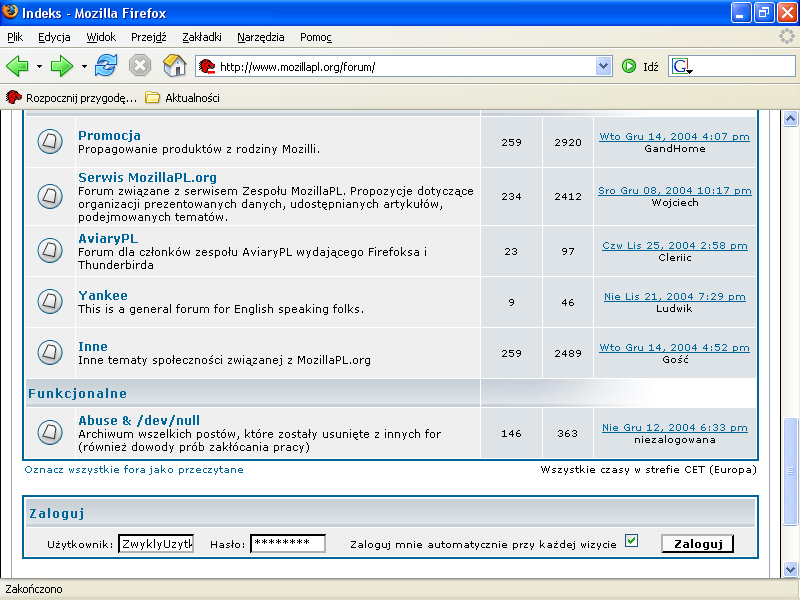800x600 pixels.
Task: Click the Google search engine icon
Action: point(682,66)
